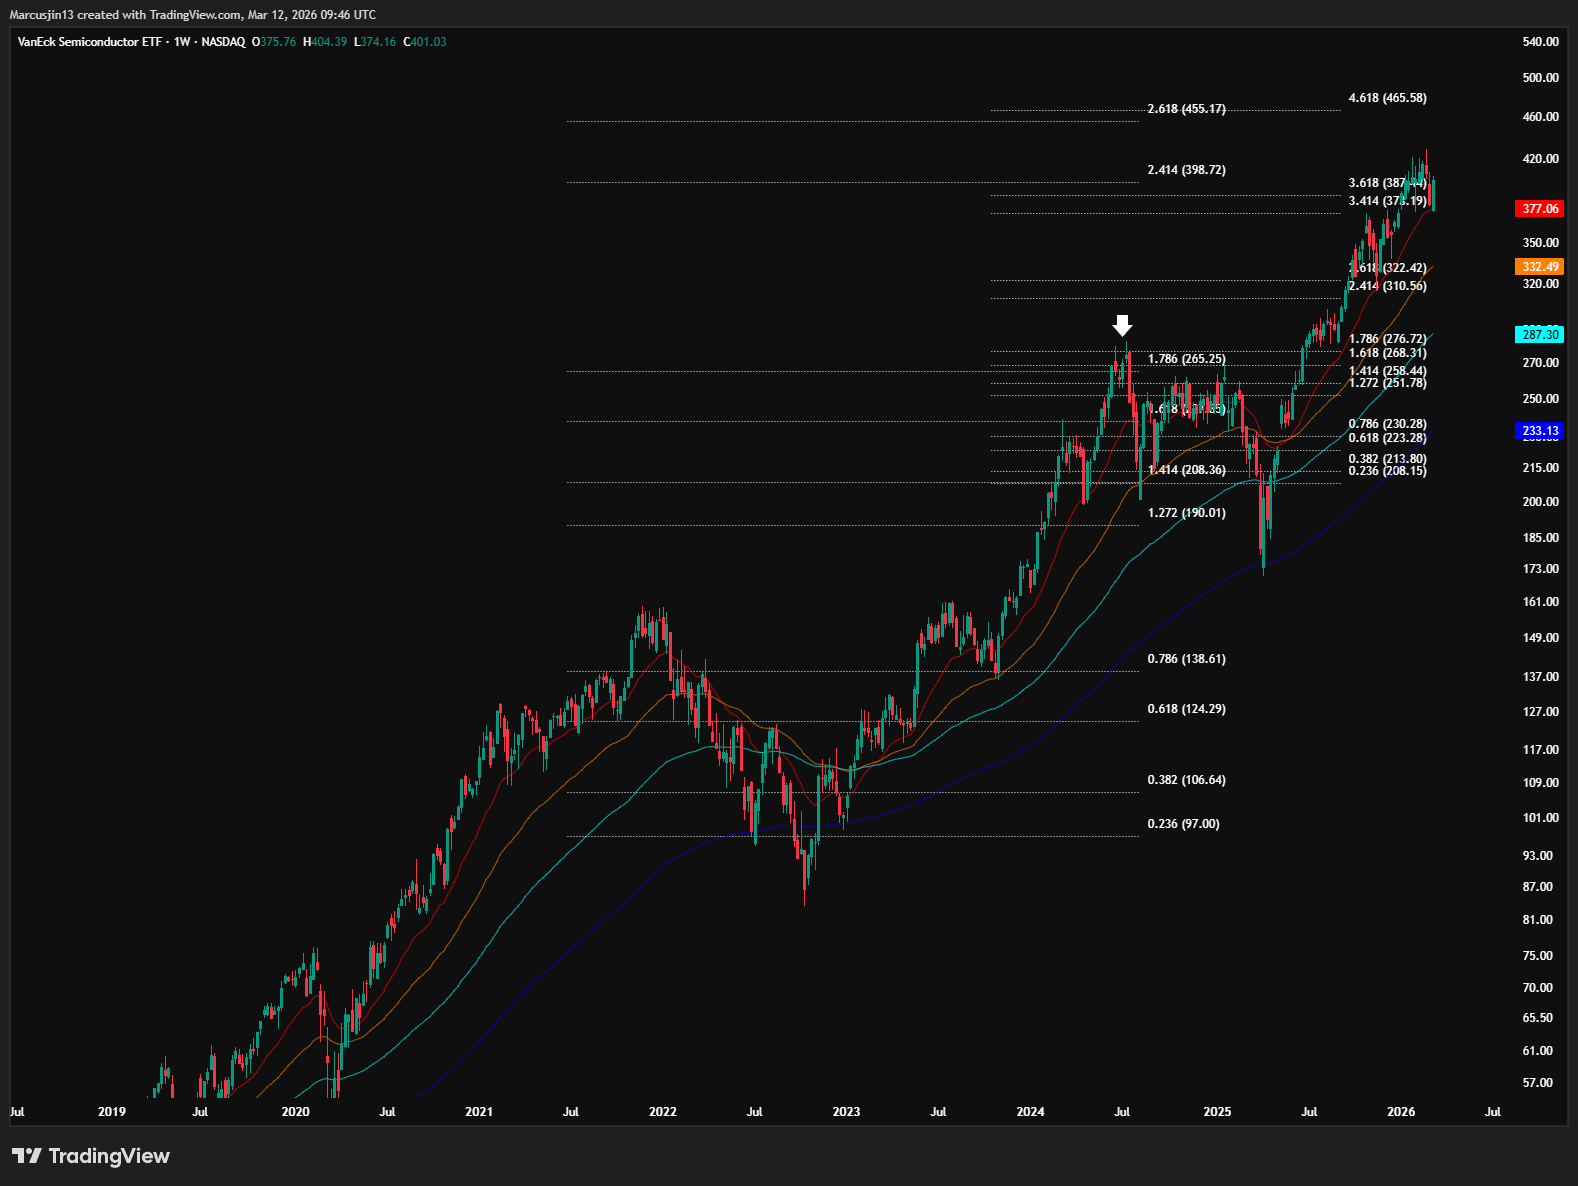Viewport: 1578px width, 1186px height.
Task: Click the 1W interval label in legend
Action: point(182,42)
